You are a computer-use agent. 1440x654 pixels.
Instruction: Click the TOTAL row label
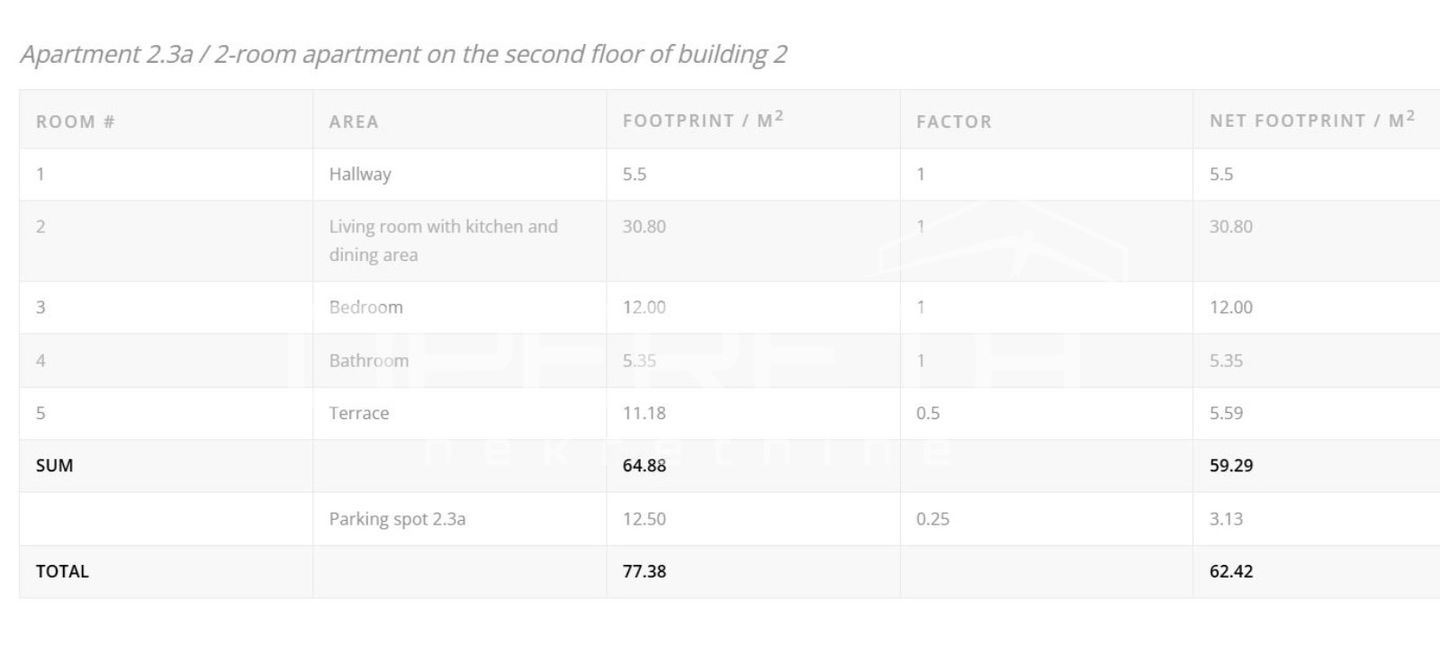[x=62, y=571]
